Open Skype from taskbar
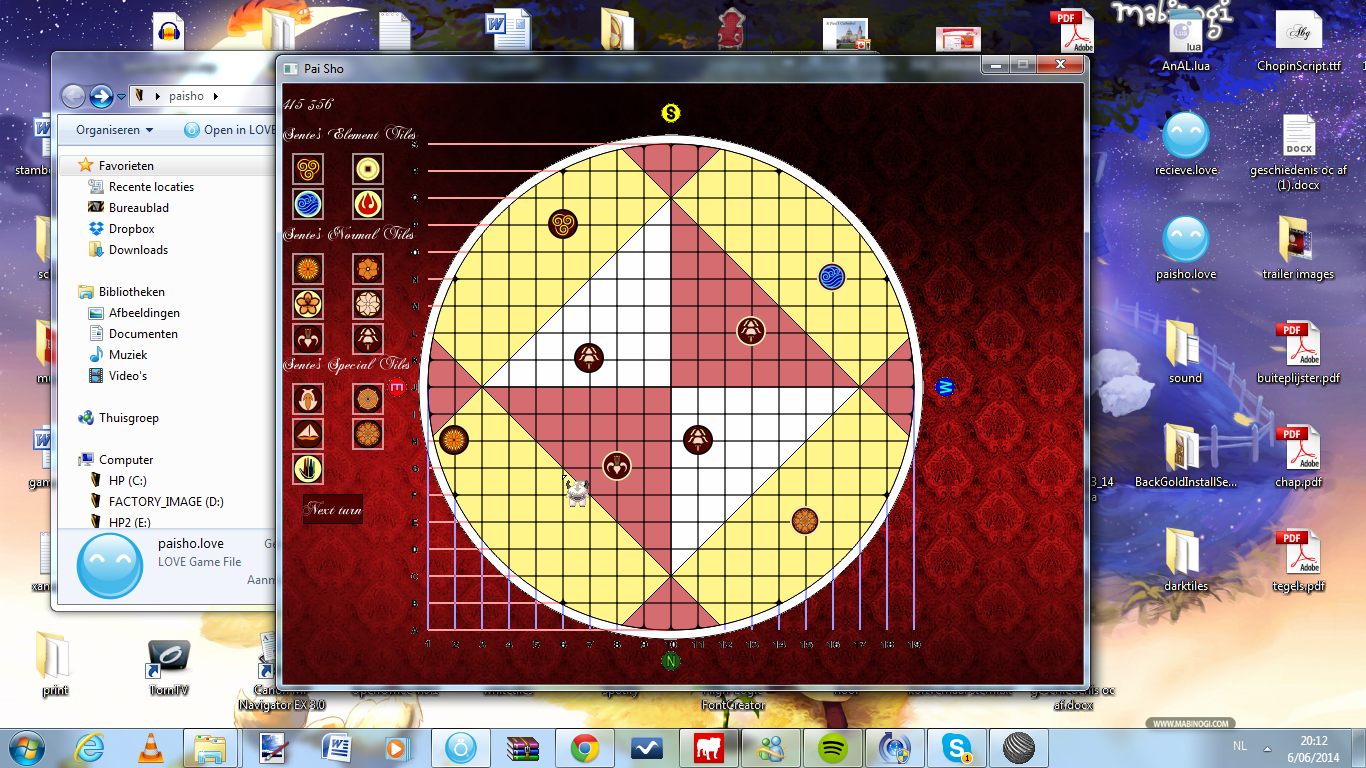Screen dimensions: 1366x768 [956, 747]
